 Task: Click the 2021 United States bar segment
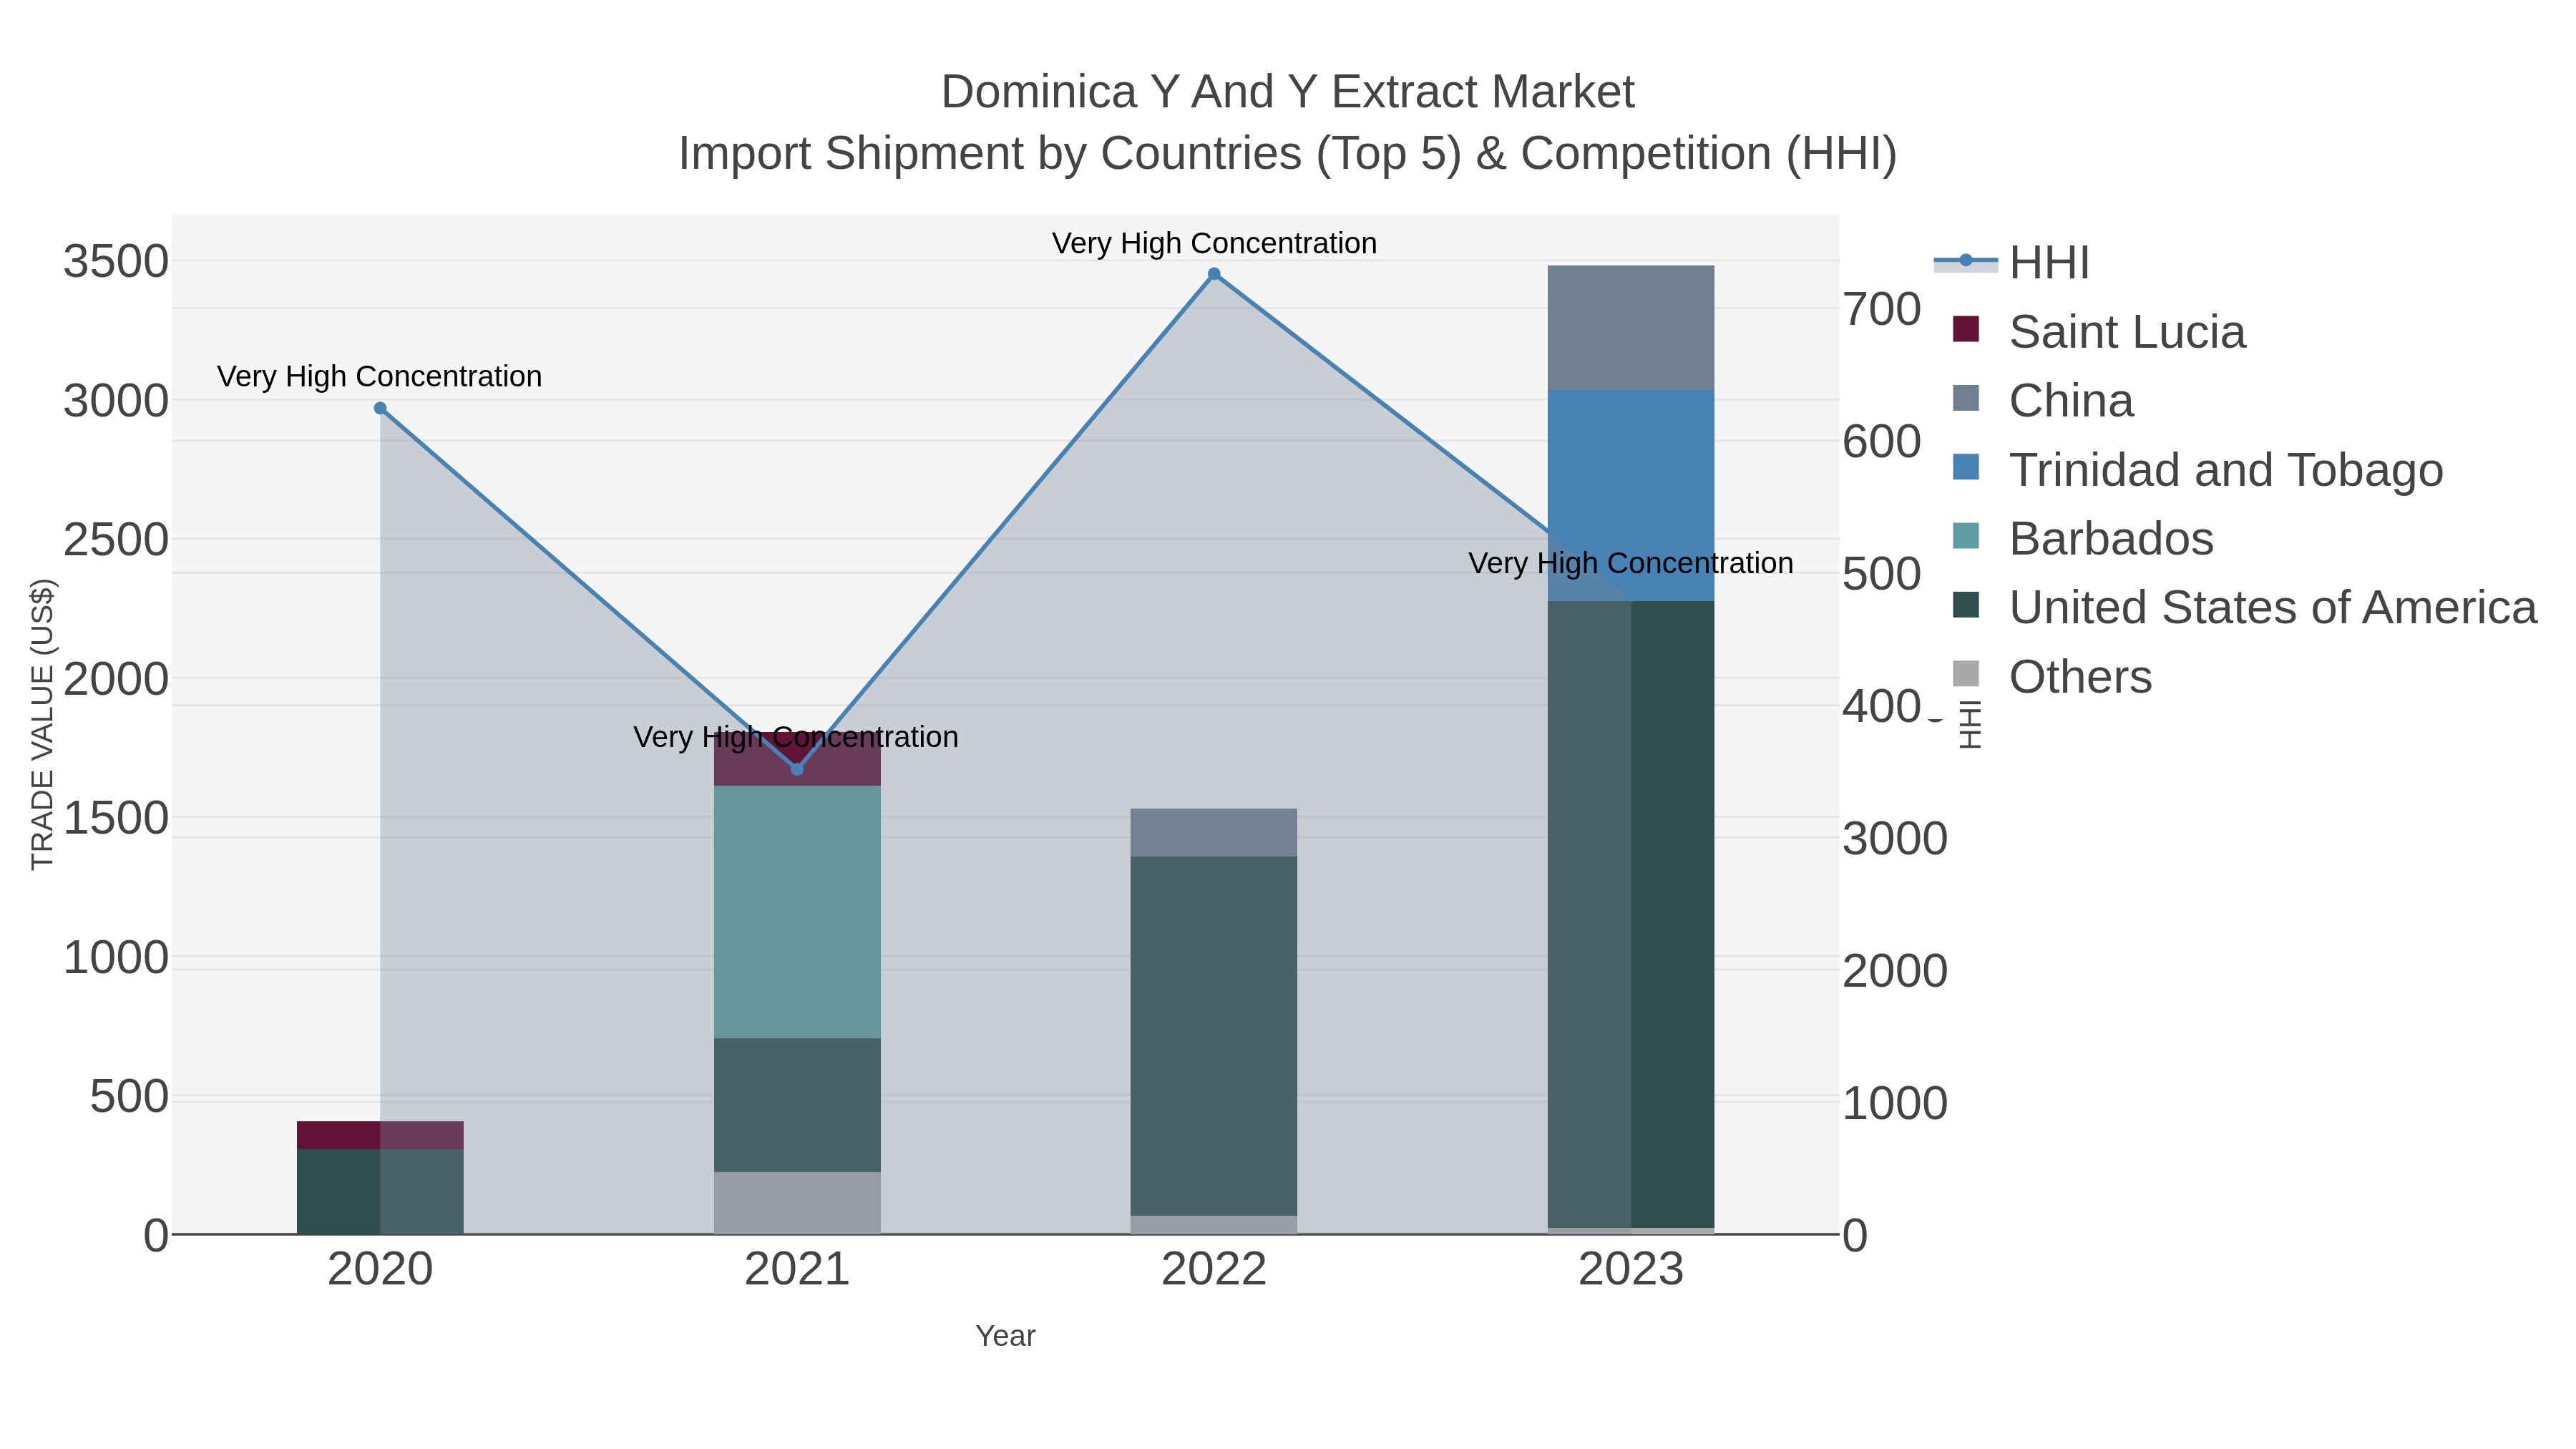click(x=797, y=1105)
